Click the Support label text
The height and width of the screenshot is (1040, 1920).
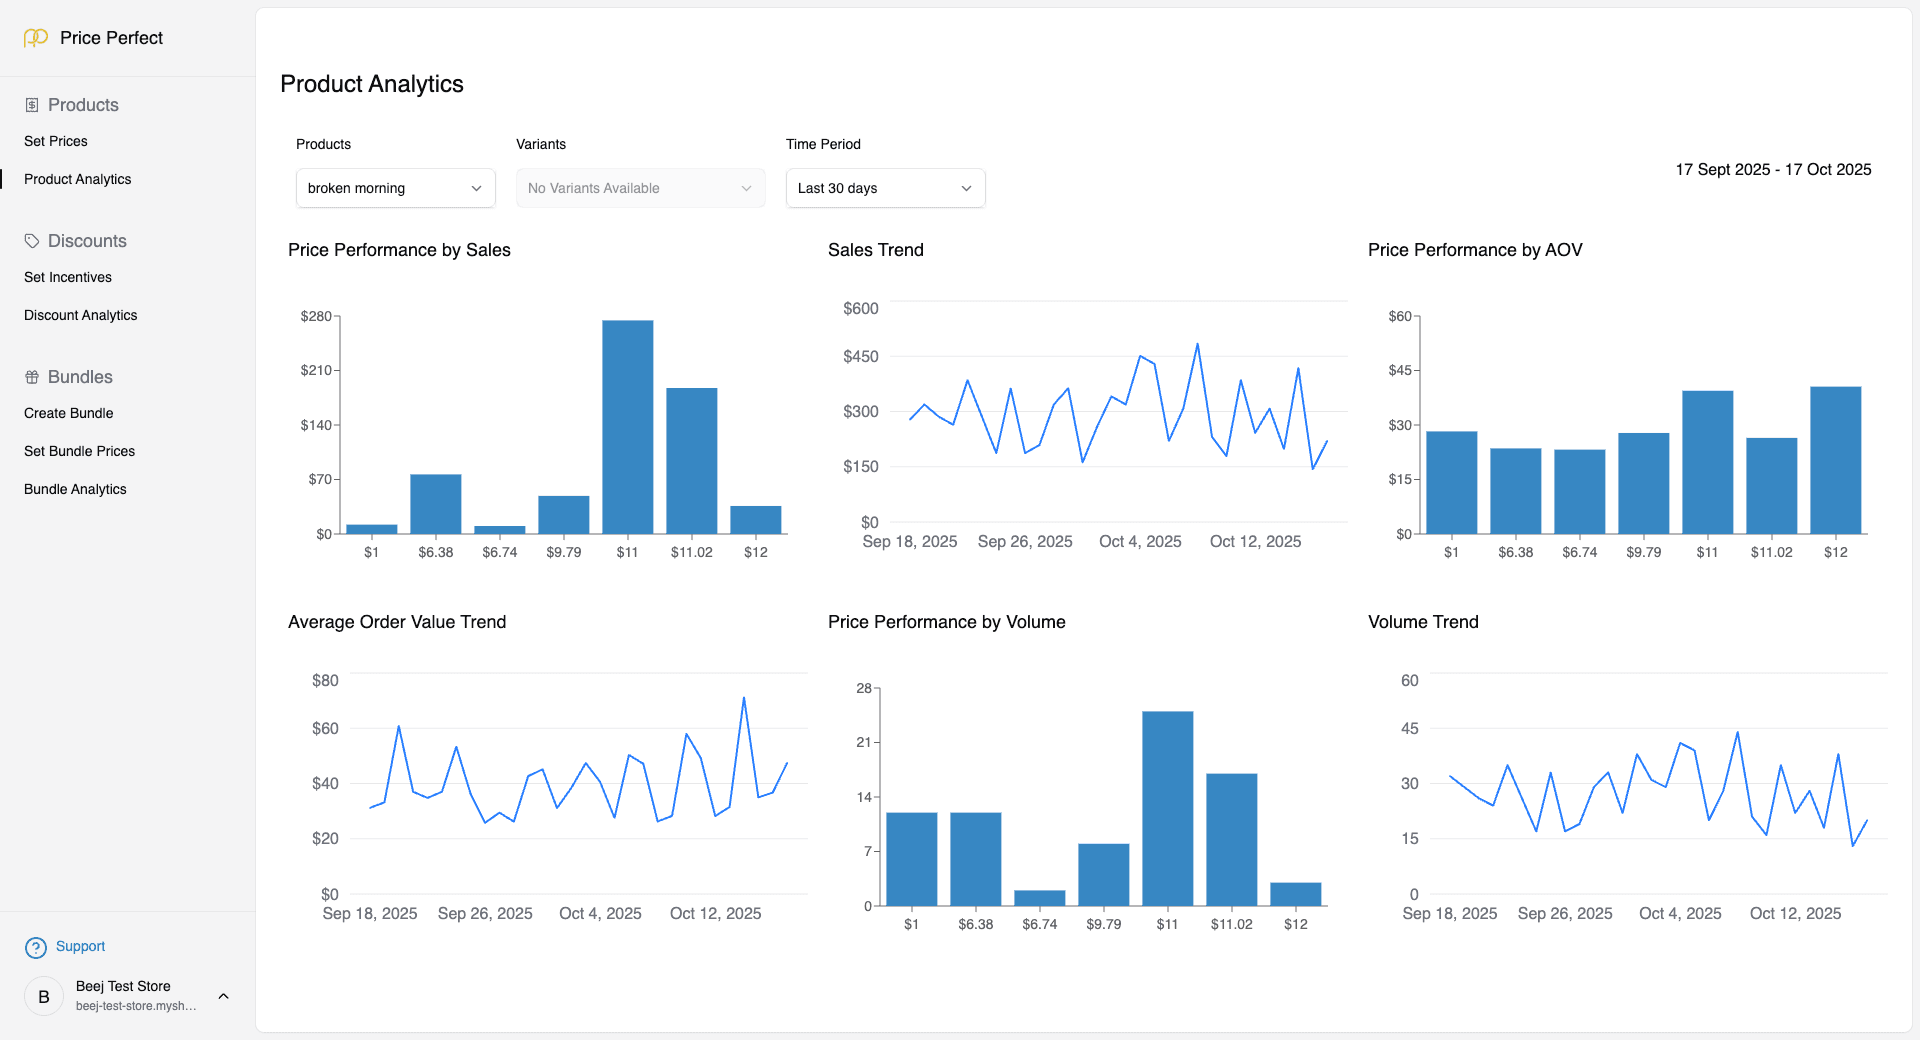tap(80, 946)
